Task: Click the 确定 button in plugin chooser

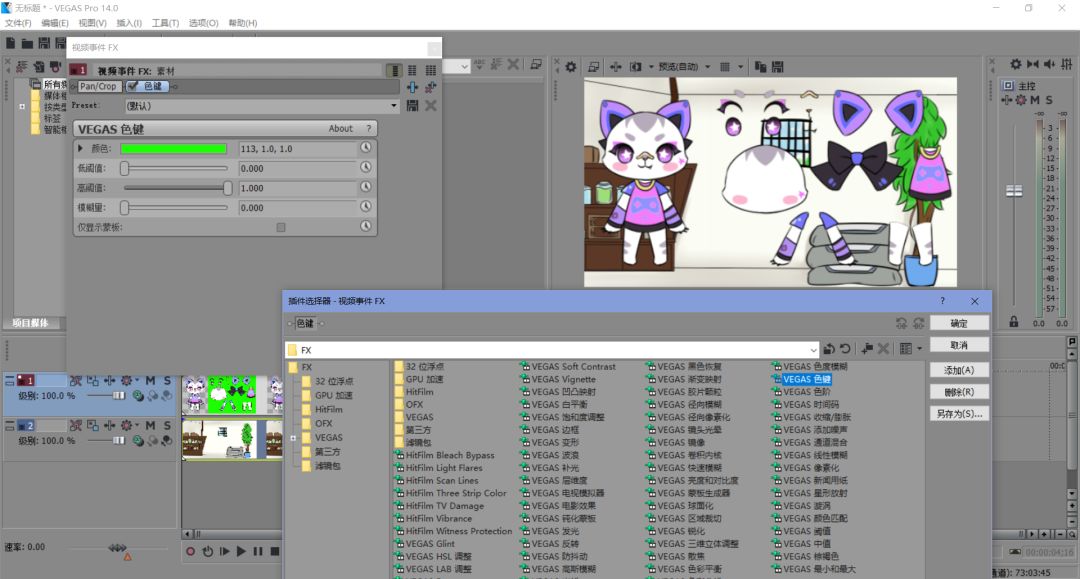Action: tap(959, 323)
